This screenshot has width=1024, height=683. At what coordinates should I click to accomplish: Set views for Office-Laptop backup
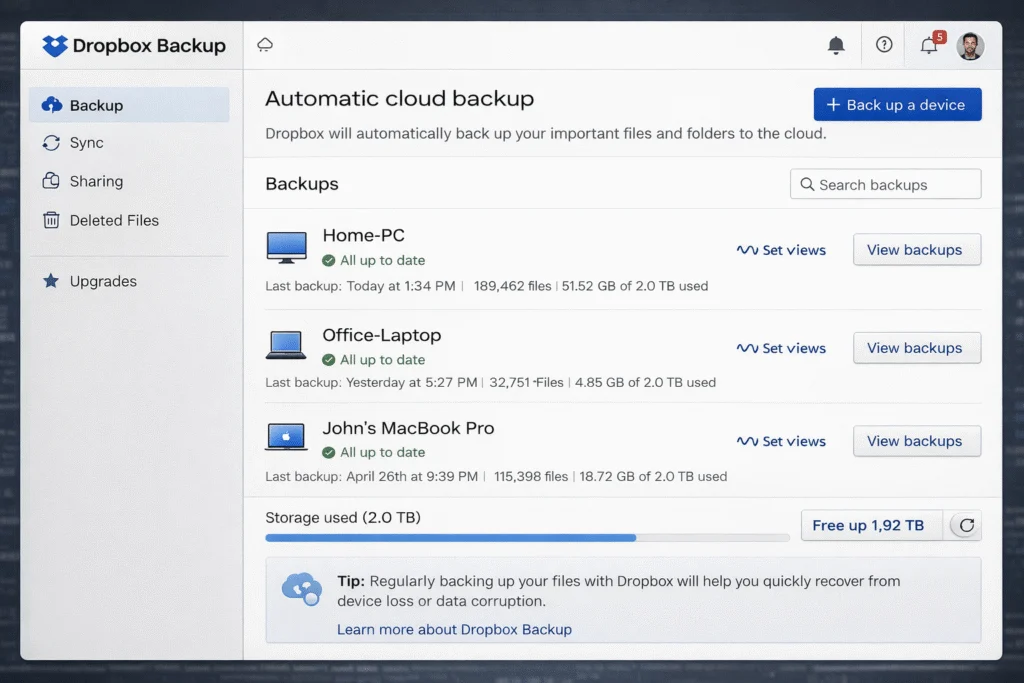coord(781,348)
